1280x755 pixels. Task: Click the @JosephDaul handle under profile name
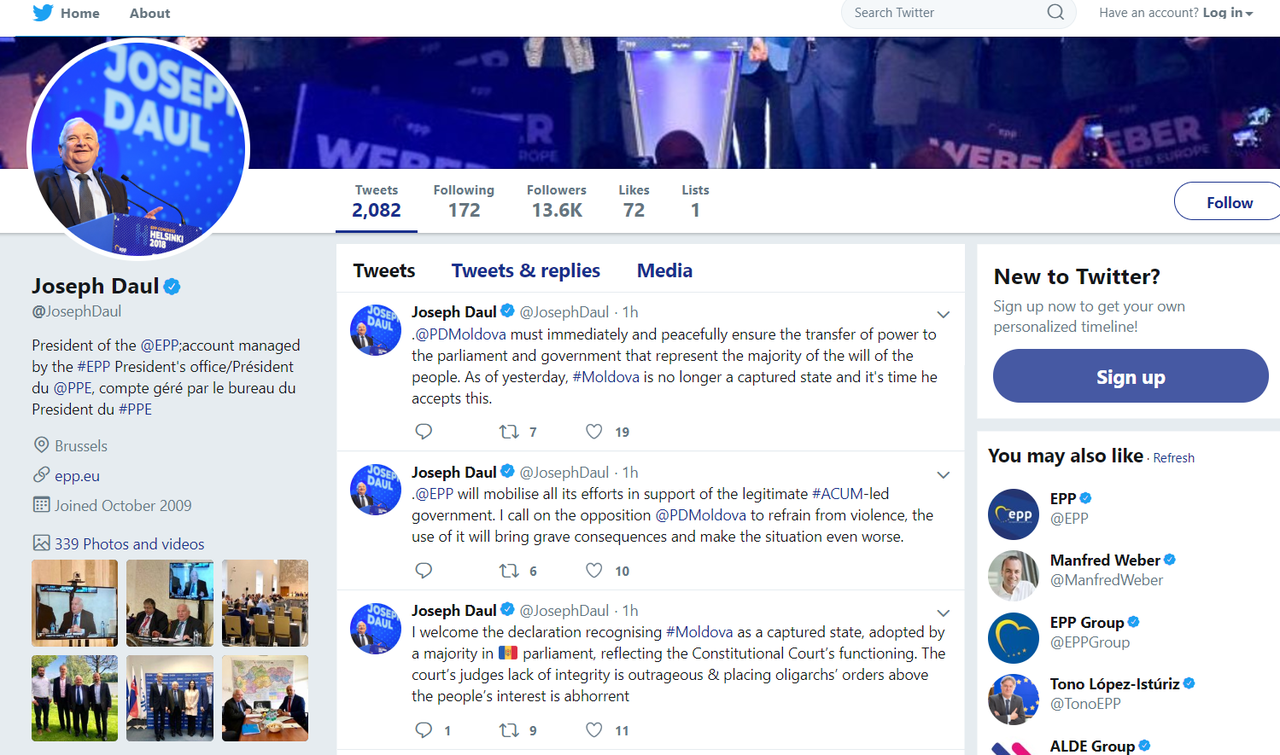[77, 311]
